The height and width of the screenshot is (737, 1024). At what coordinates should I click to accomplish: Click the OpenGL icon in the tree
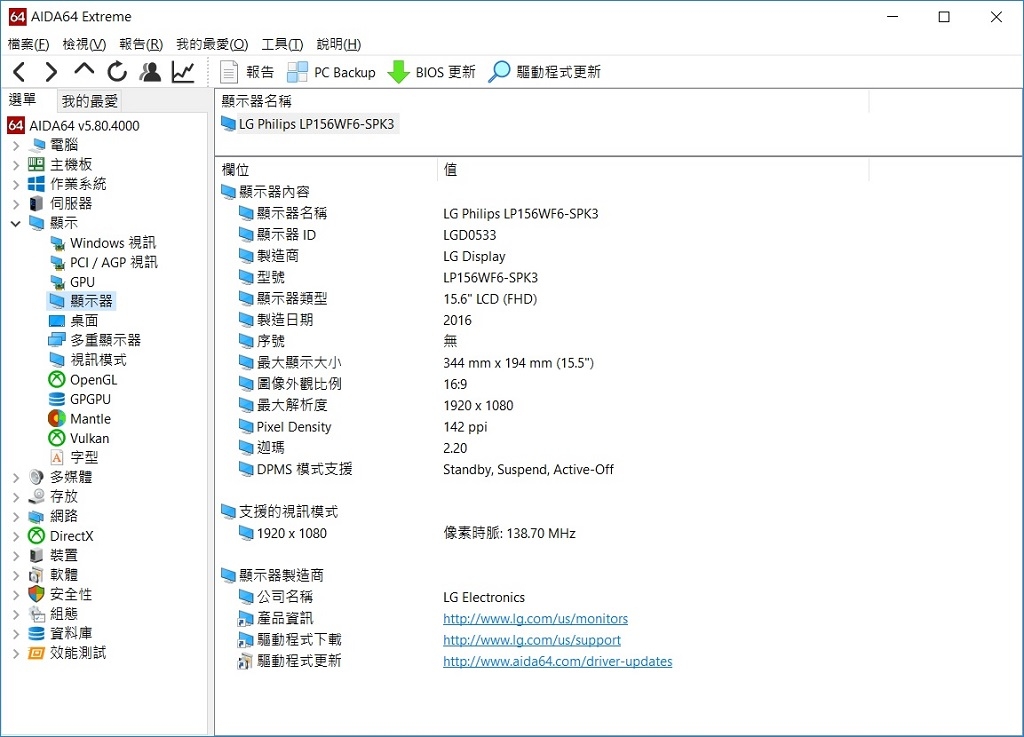(x=57, y=379)
